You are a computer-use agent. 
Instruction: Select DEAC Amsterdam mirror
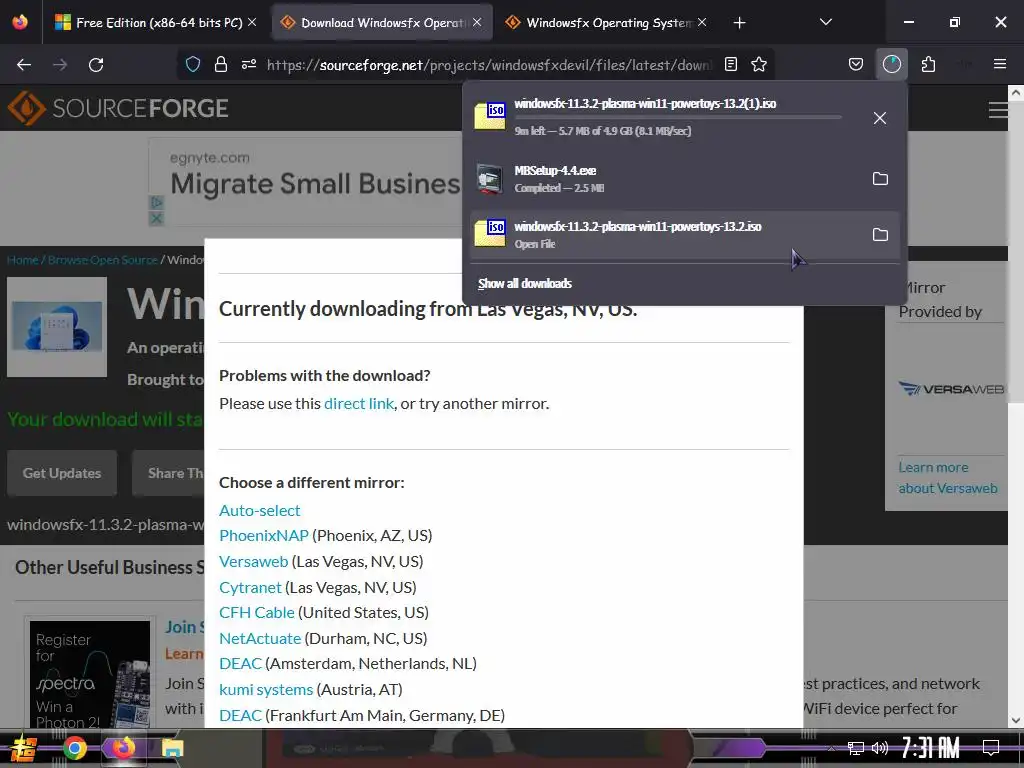pyautogui.click(x=240, y=664)
